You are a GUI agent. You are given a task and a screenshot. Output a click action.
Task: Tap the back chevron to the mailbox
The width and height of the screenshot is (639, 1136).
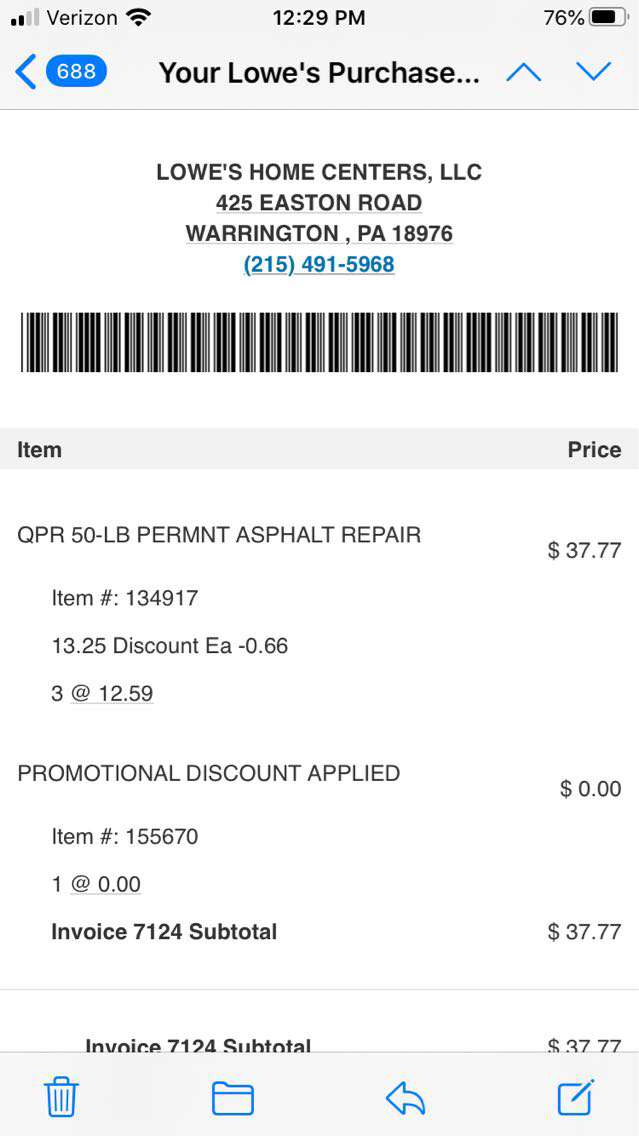[x=26, y=72]
